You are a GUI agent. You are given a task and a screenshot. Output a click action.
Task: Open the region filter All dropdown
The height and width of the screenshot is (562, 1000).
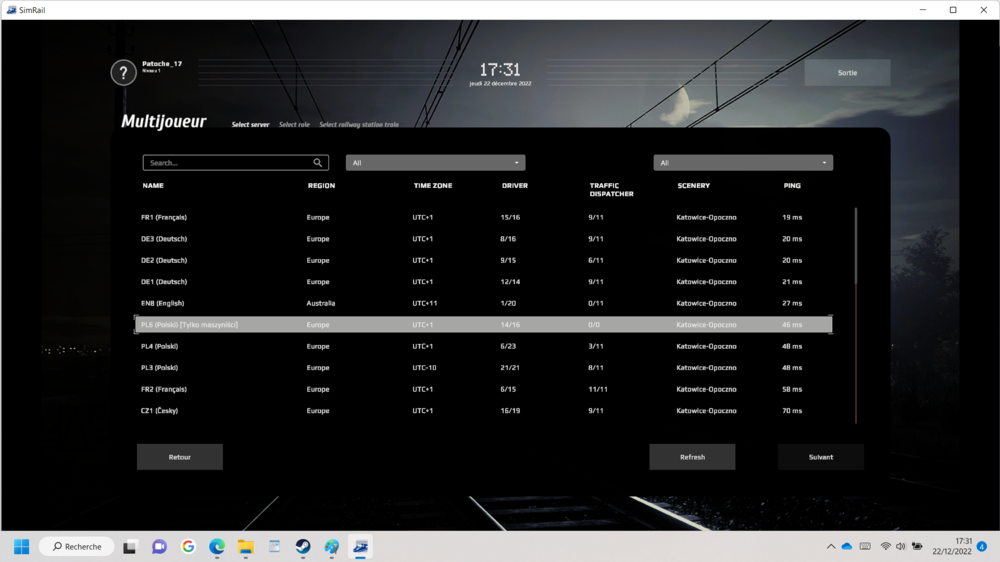click(436, 163)
